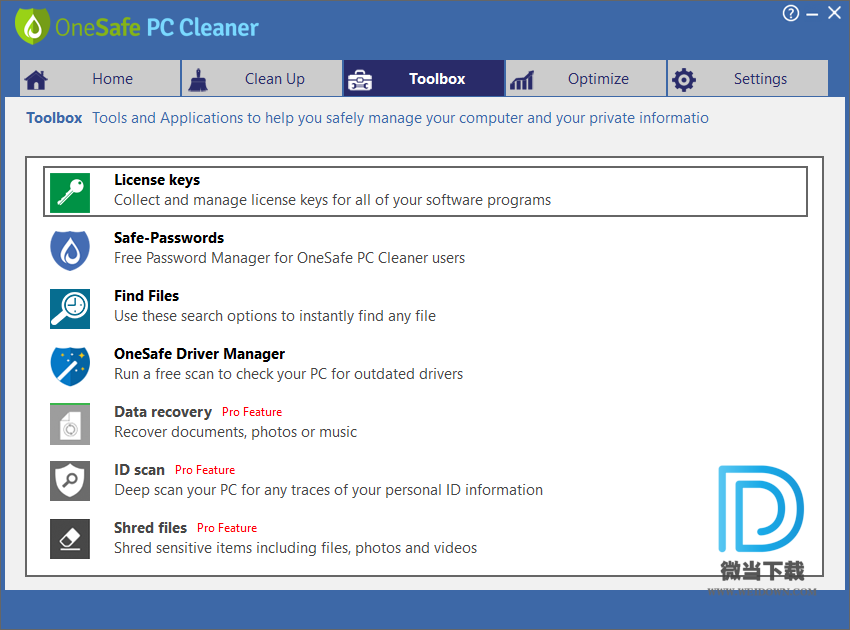Open the ID scan shield icon
Screen dimensions: 850x630
click(70, 481)
